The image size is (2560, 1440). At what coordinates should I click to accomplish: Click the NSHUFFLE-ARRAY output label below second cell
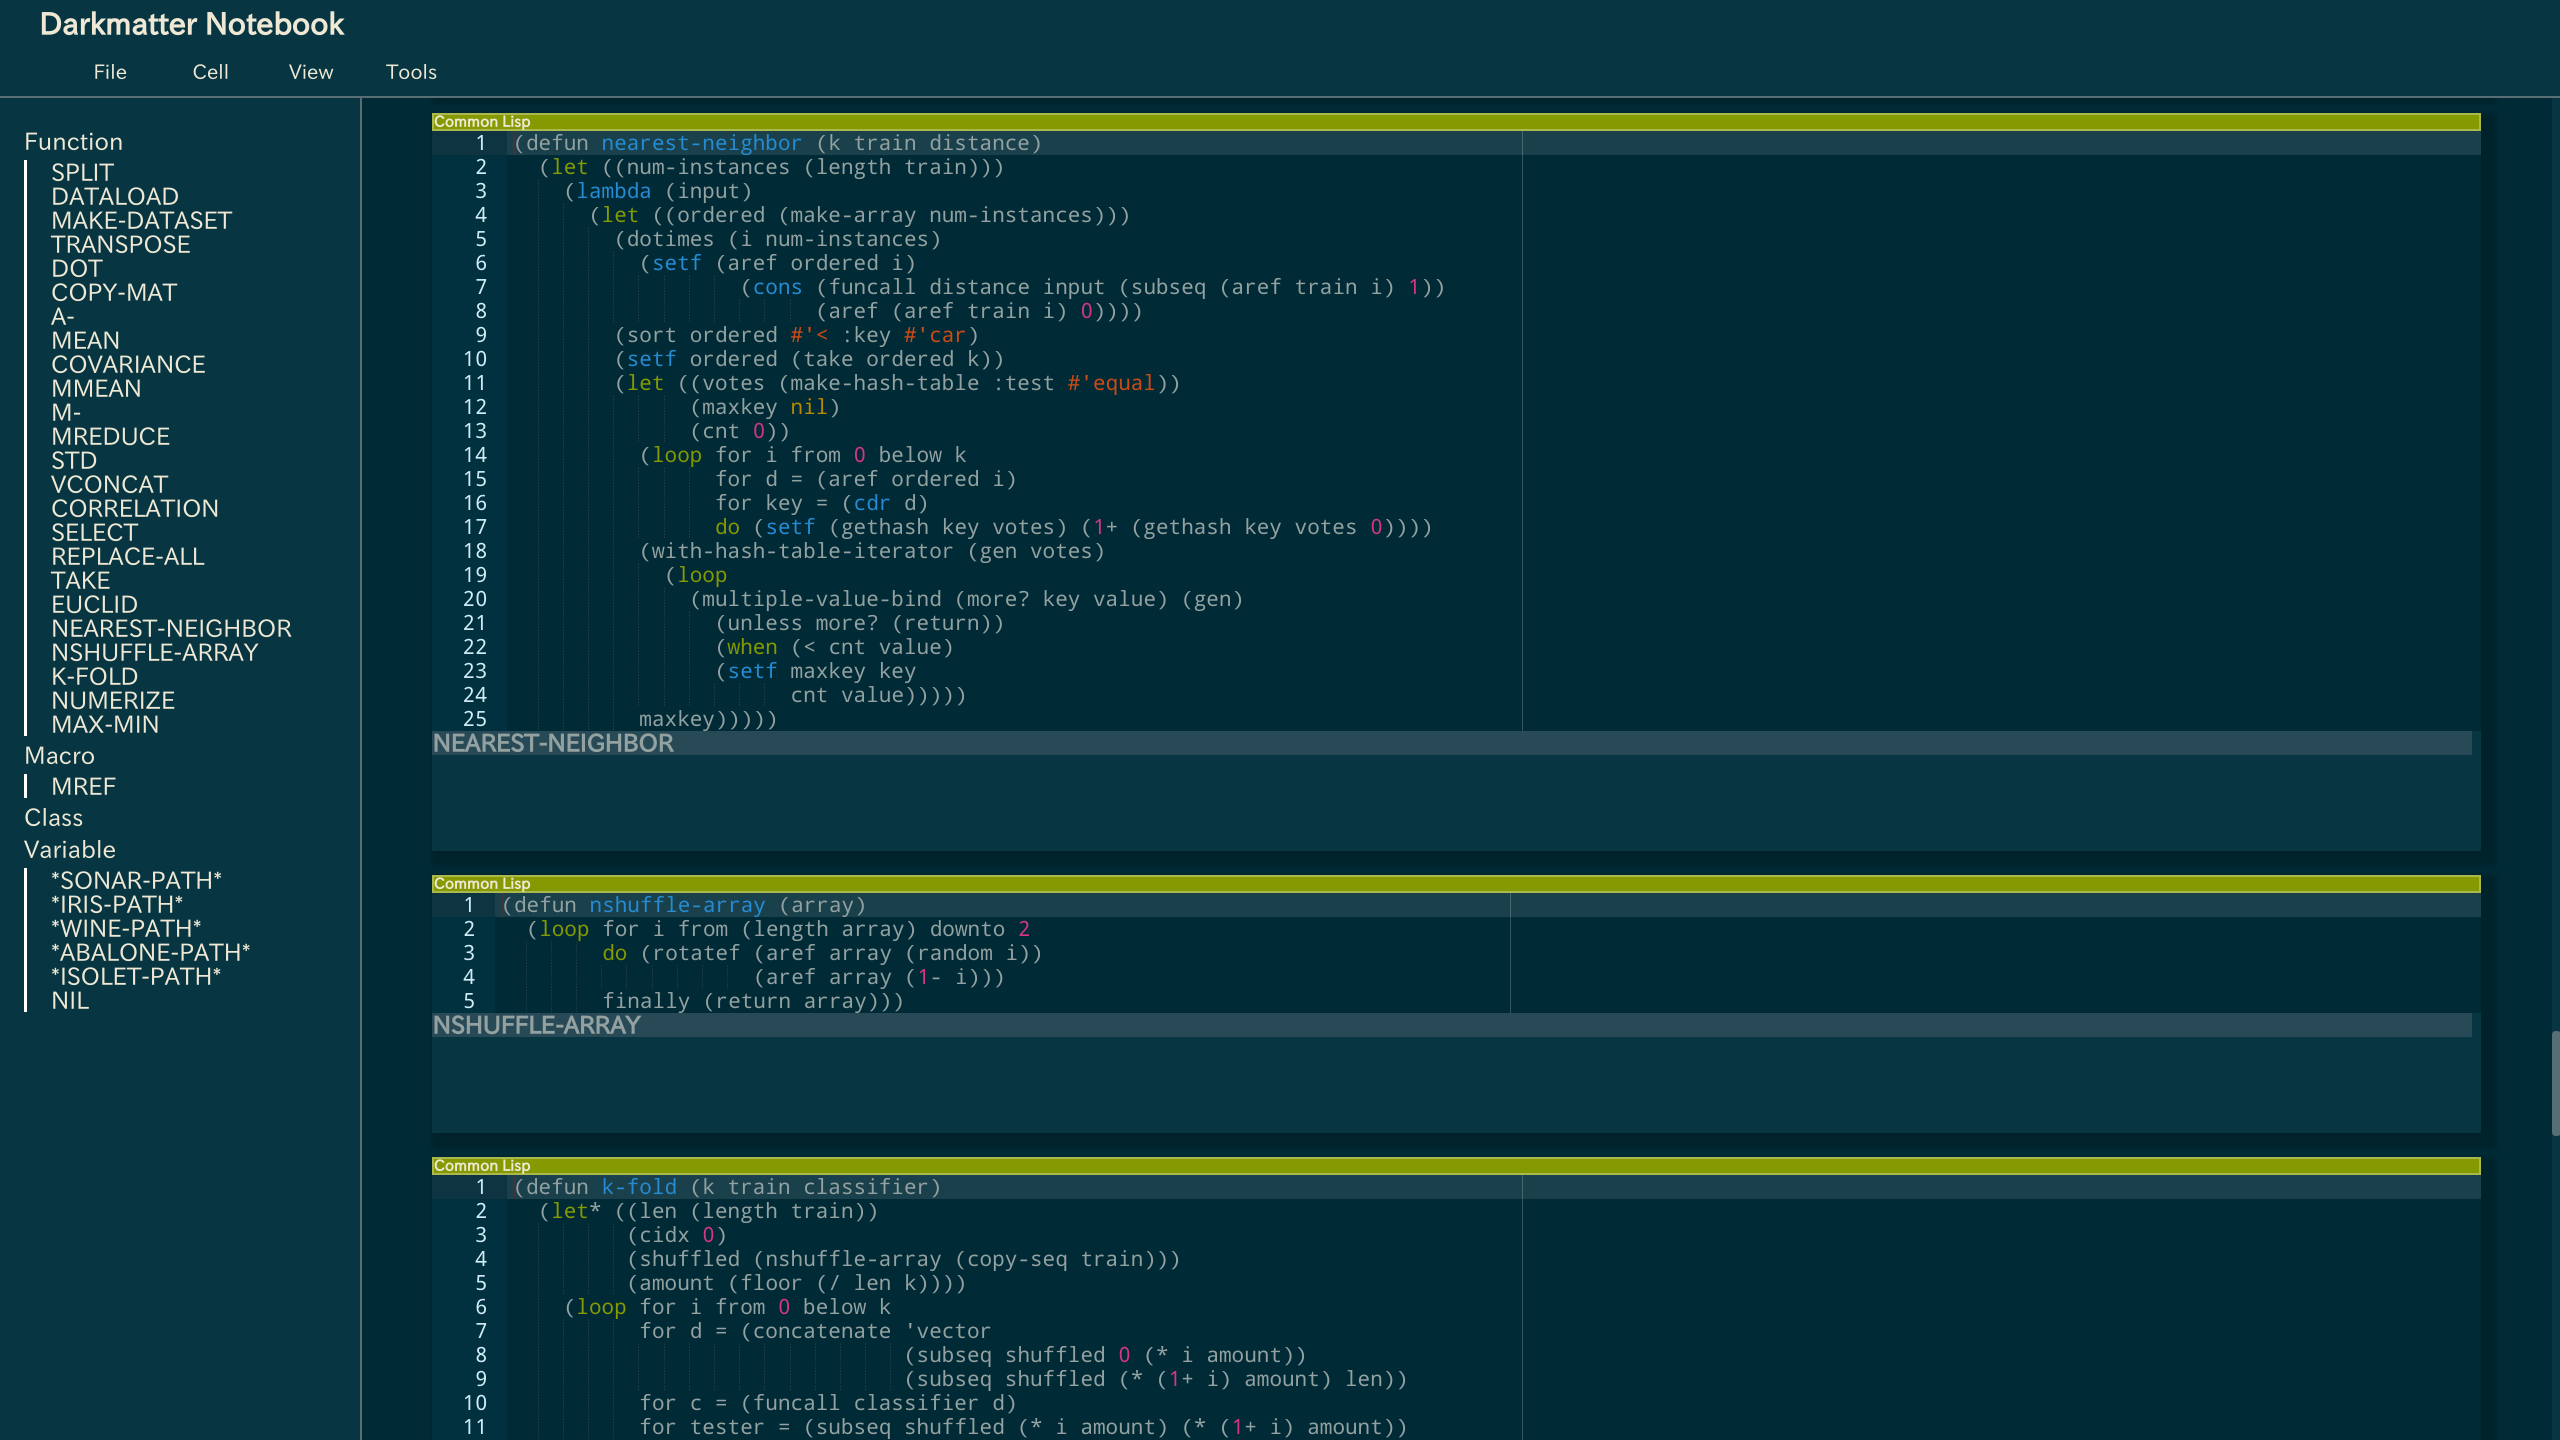537,1026
